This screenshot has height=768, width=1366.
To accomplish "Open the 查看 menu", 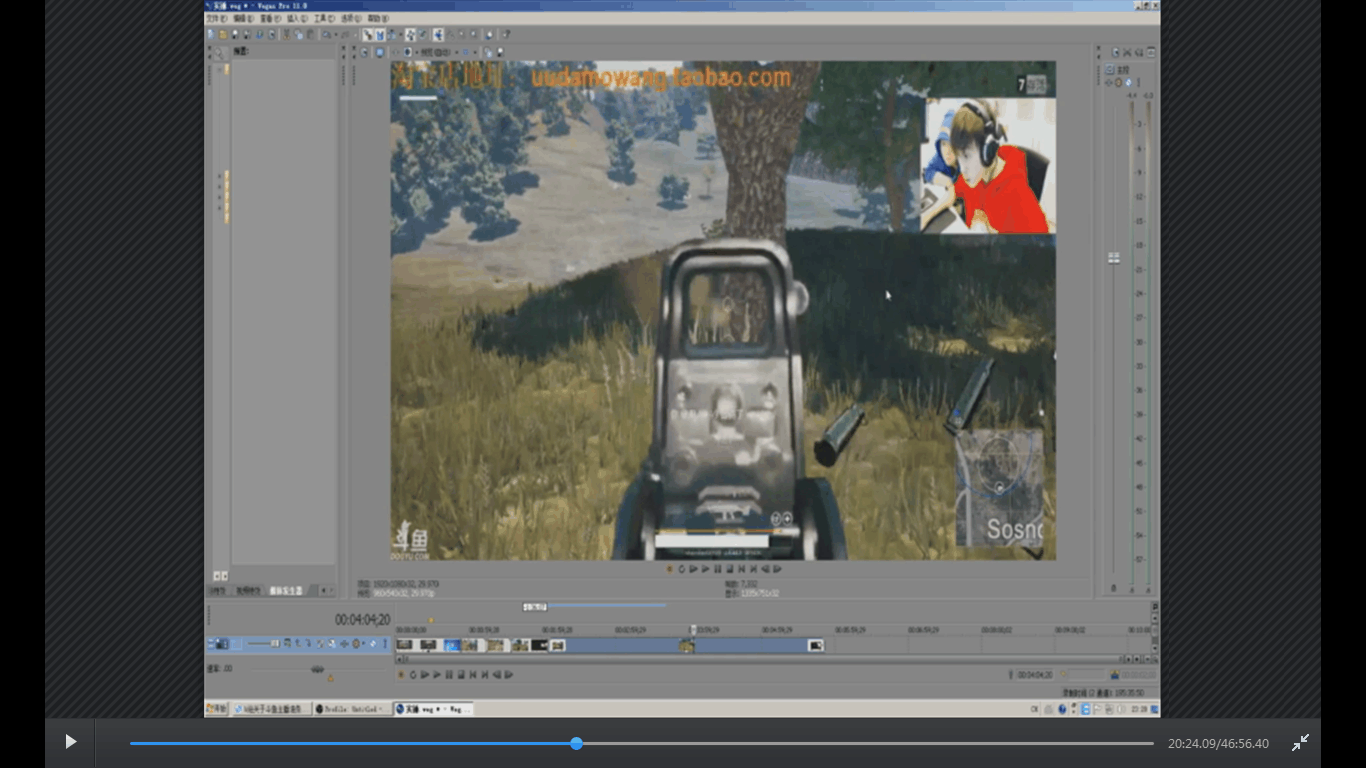I will [x=270, y=19].
